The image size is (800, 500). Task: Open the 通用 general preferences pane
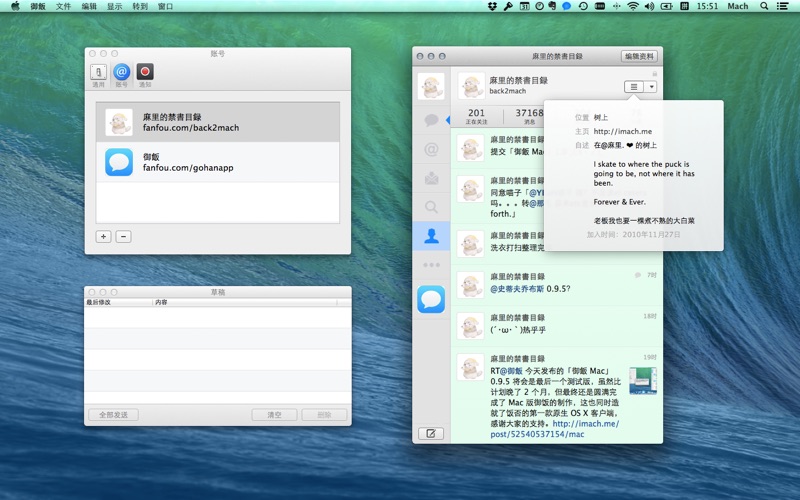click(x=98, y=74)
